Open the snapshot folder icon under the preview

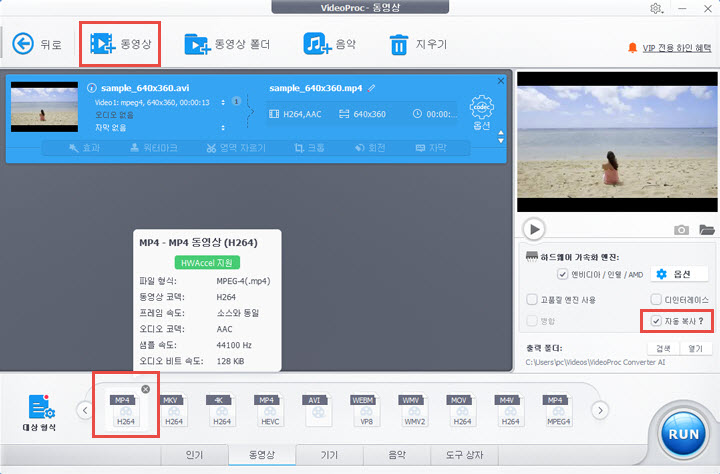click(x=707, y=229)
